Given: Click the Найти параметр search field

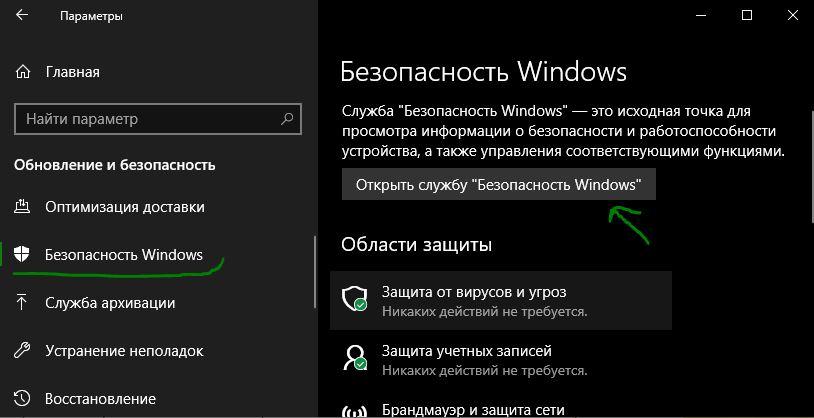Looking at the screenshot, I should tap(158, 119).
